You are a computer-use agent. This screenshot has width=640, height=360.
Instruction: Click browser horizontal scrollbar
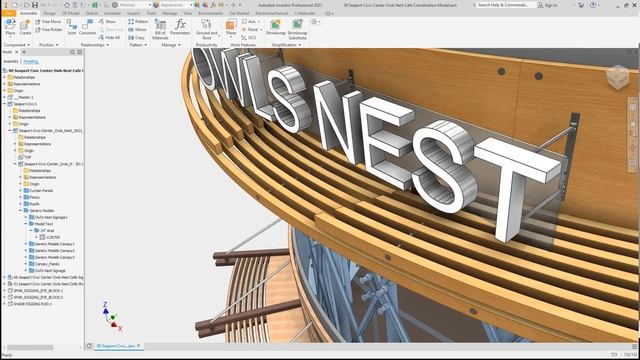[30, 347]
